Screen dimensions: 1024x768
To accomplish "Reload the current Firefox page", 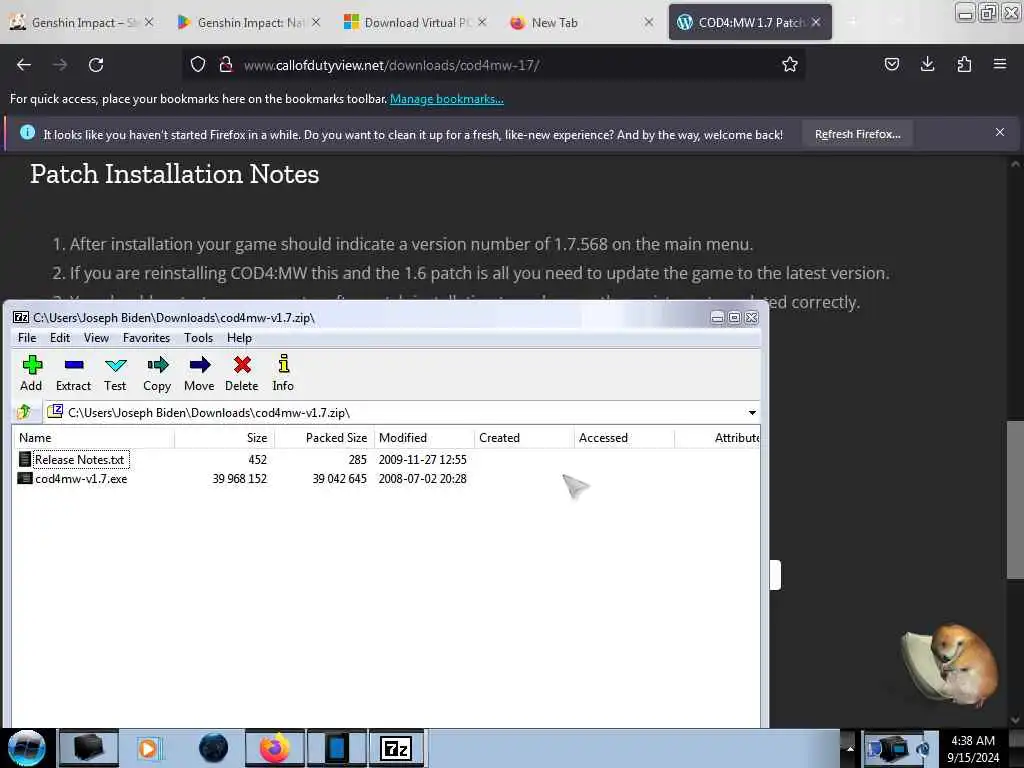I will pyautogui.click(x=96, y=65).
